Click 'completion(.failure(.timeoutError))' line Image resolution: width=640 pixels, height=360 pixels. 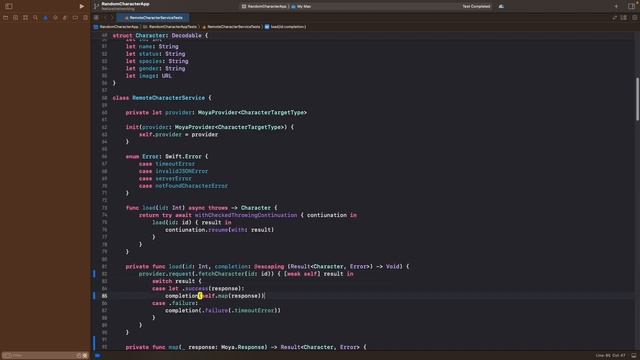[x=223, y=311]
